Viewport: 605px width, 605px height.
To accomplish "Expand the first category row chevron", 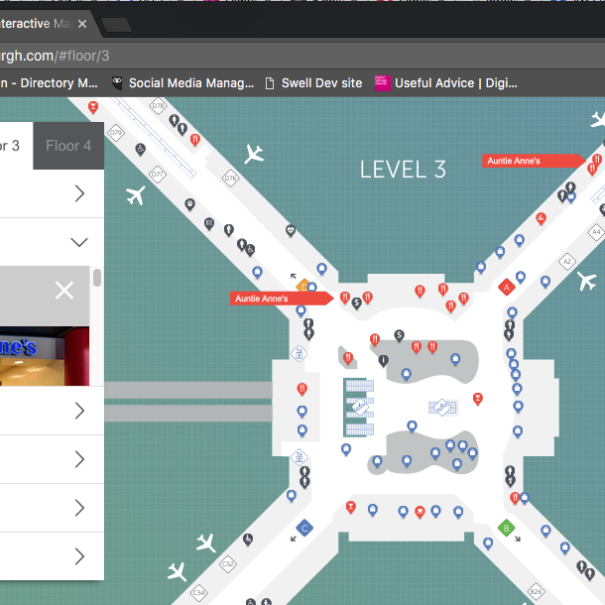I will (80, 194).
